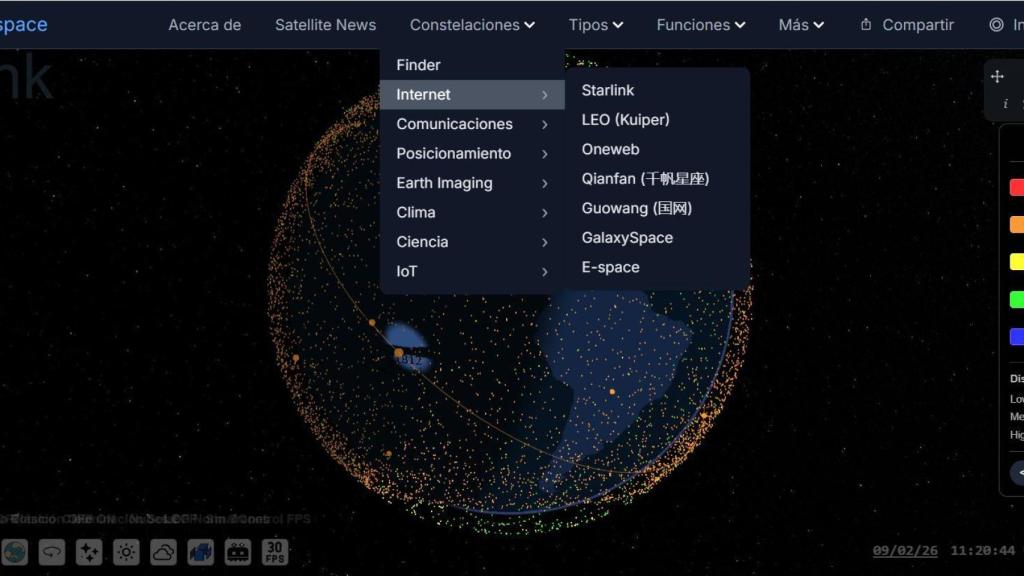Screen dimensions: 1024x576
Task: Click the Acerca de link
Action: coord(205,24)
